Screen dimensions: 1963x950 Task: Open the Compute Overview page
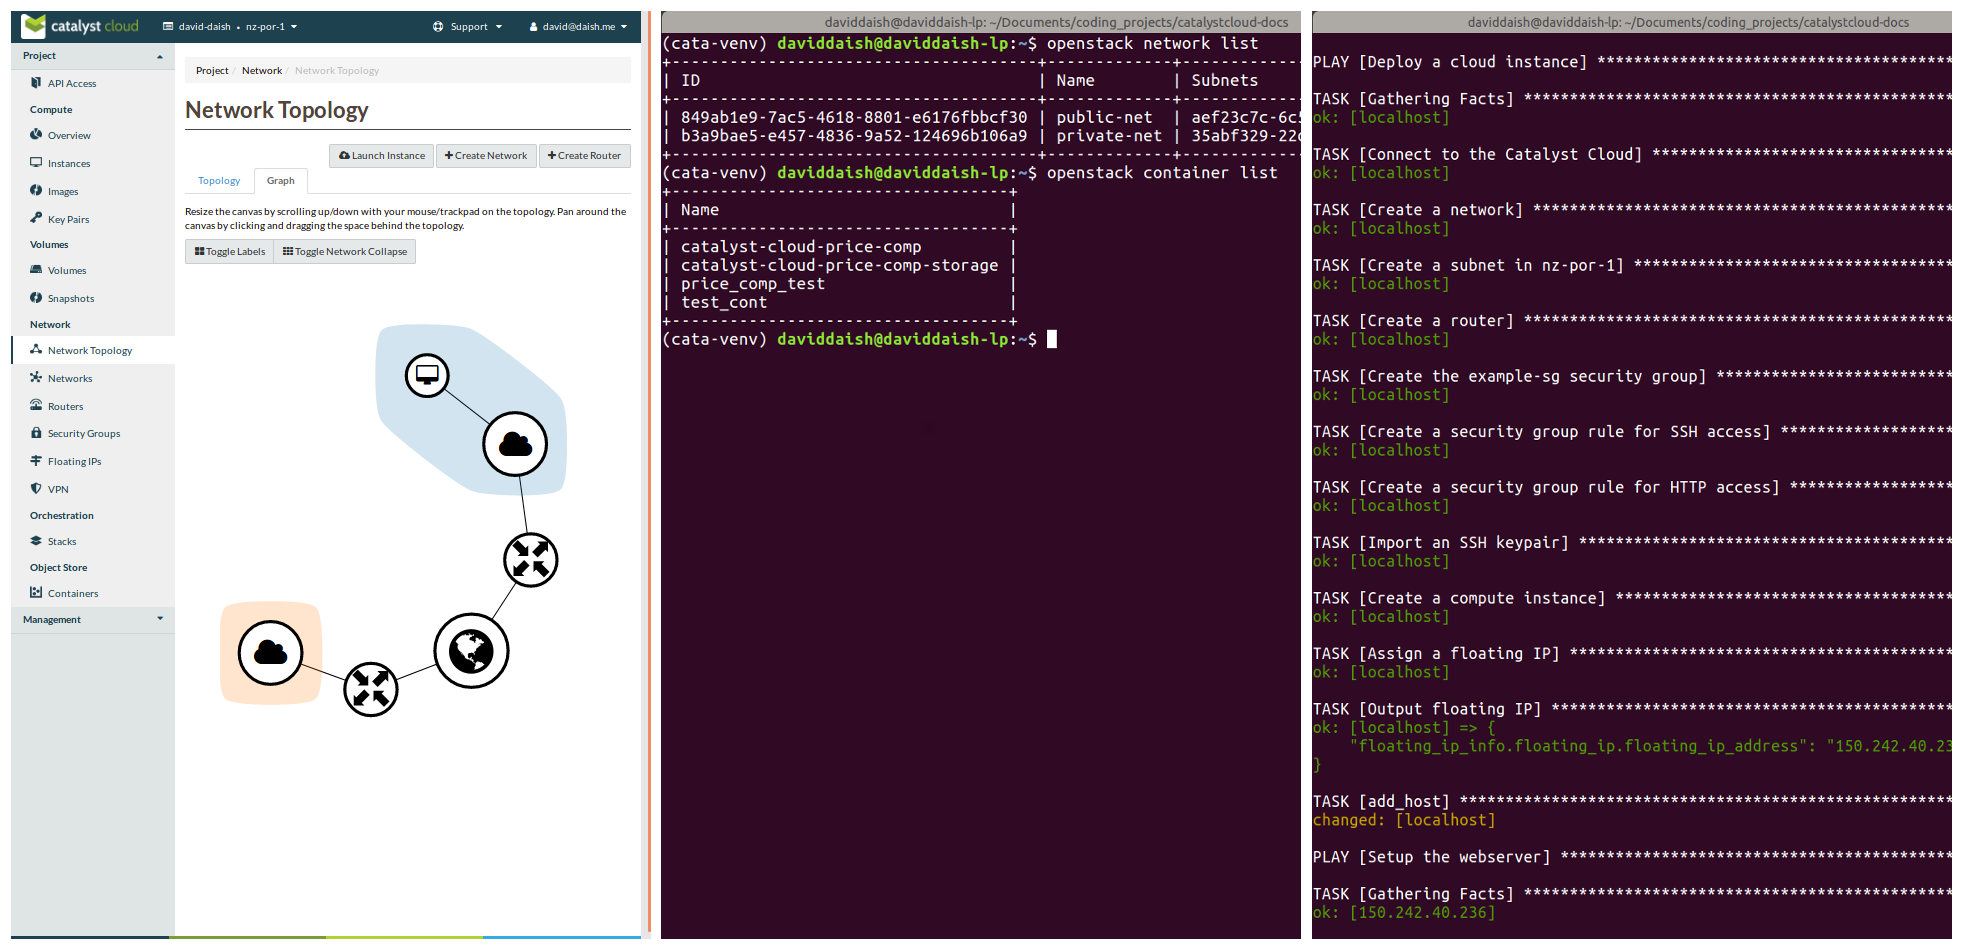(x=61, y=135)
